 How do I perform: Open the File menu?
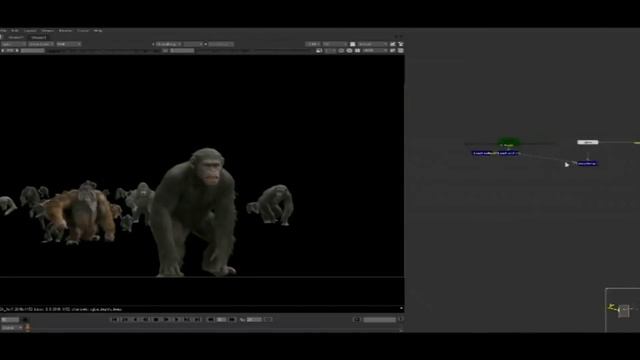(x=3, y=31)
